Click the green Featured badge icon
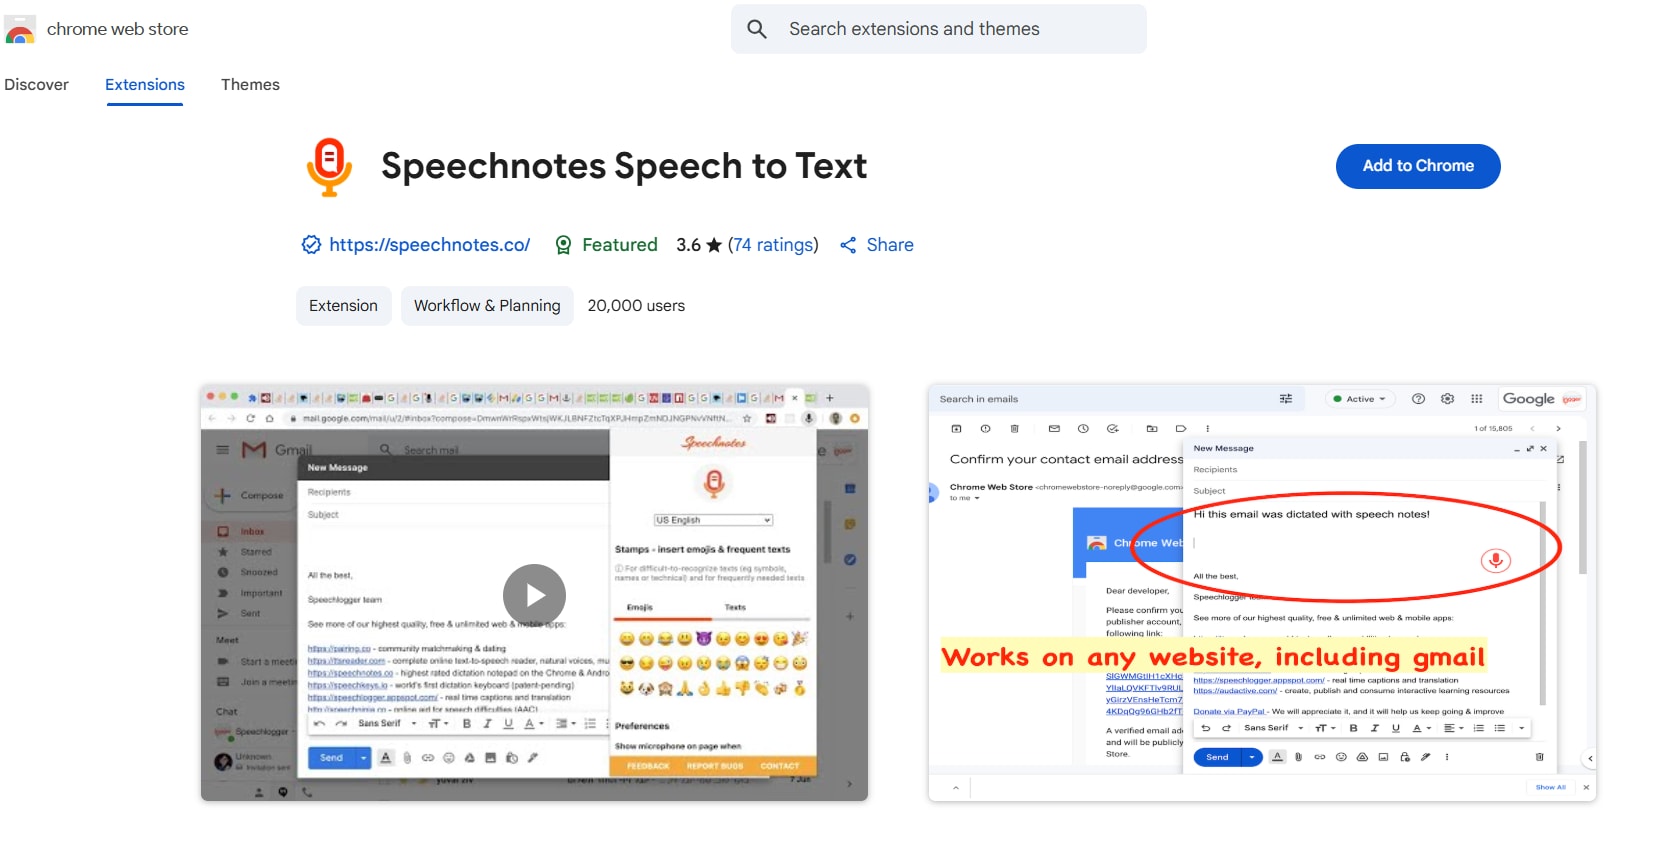 564,245
